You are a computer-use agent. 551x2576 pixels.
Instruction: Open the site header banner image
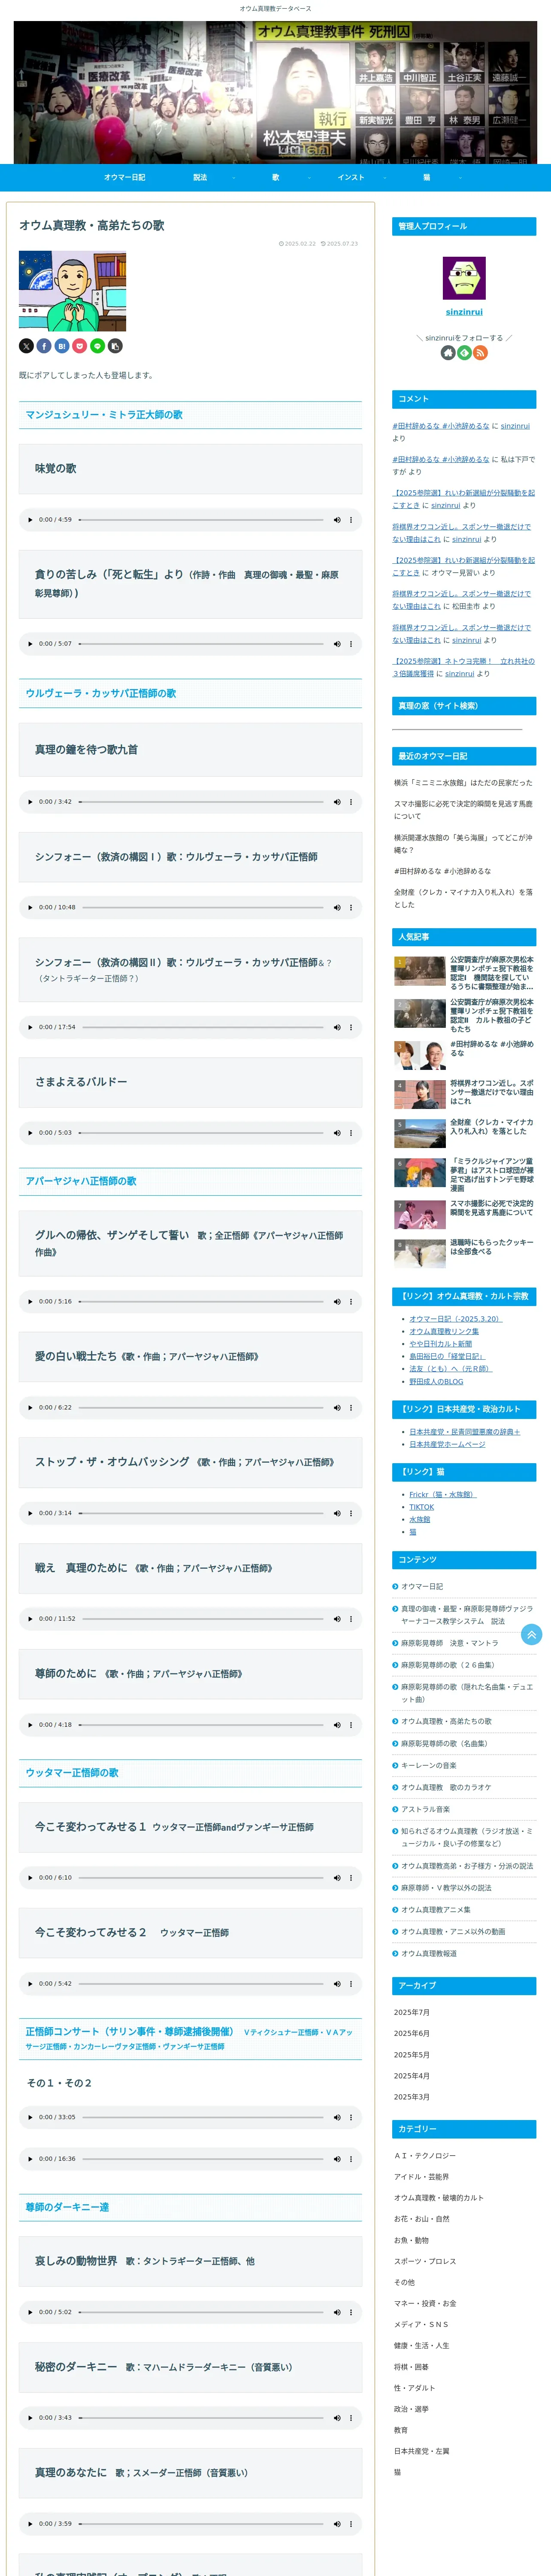(x=275, y=92)
